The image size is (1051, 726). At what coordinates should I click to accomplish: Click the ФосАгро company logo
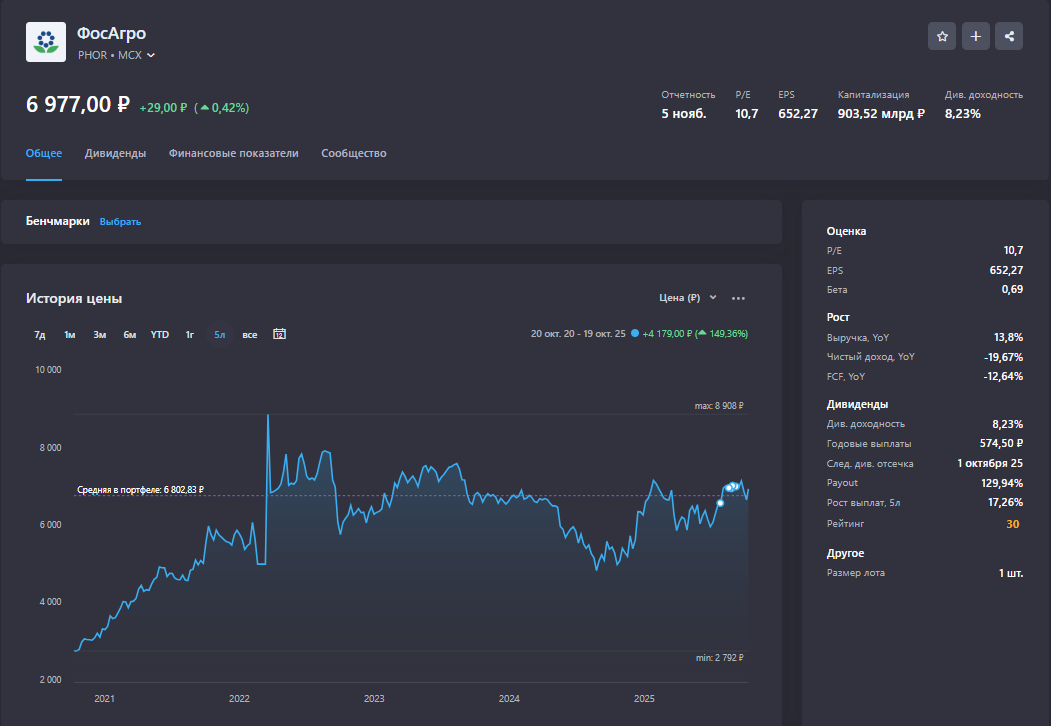(x=45, y=42)
